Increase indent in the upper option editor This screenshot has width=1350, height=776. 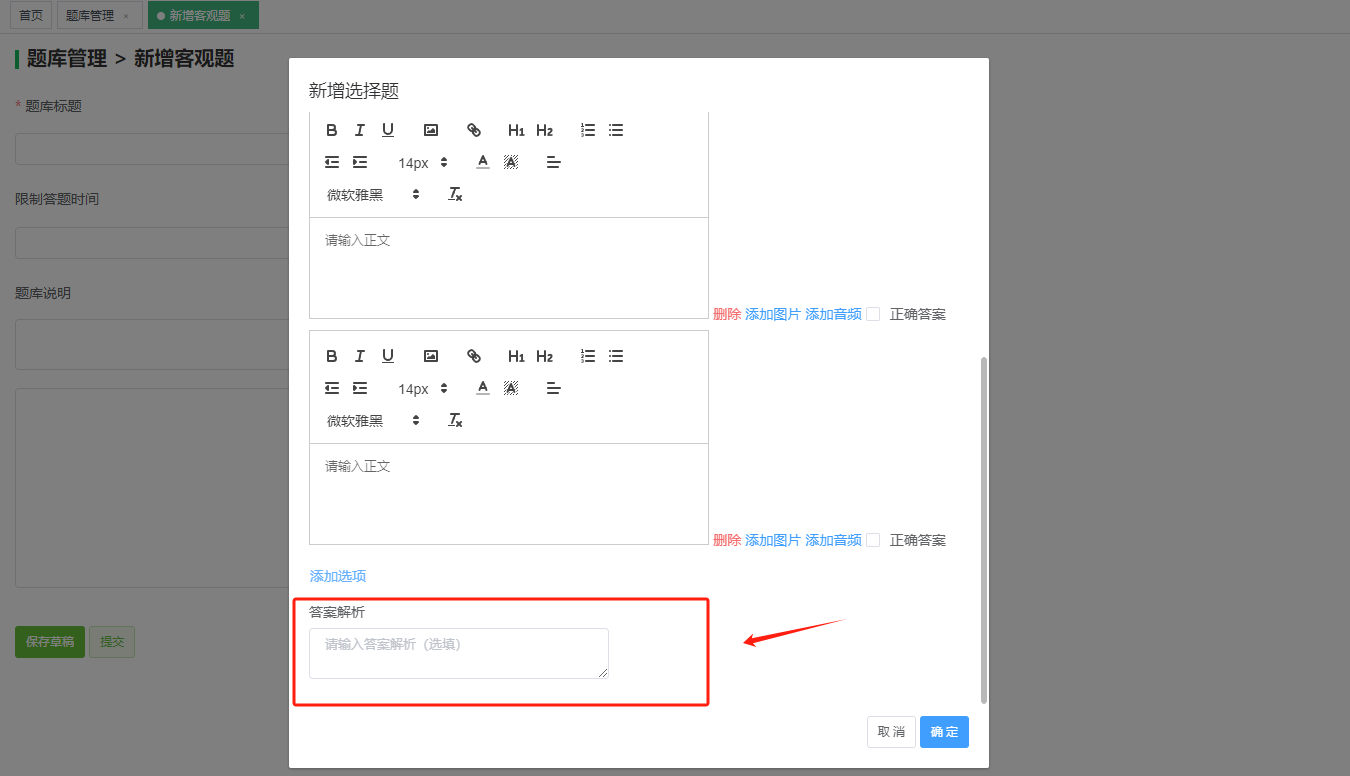click(360, 162)
